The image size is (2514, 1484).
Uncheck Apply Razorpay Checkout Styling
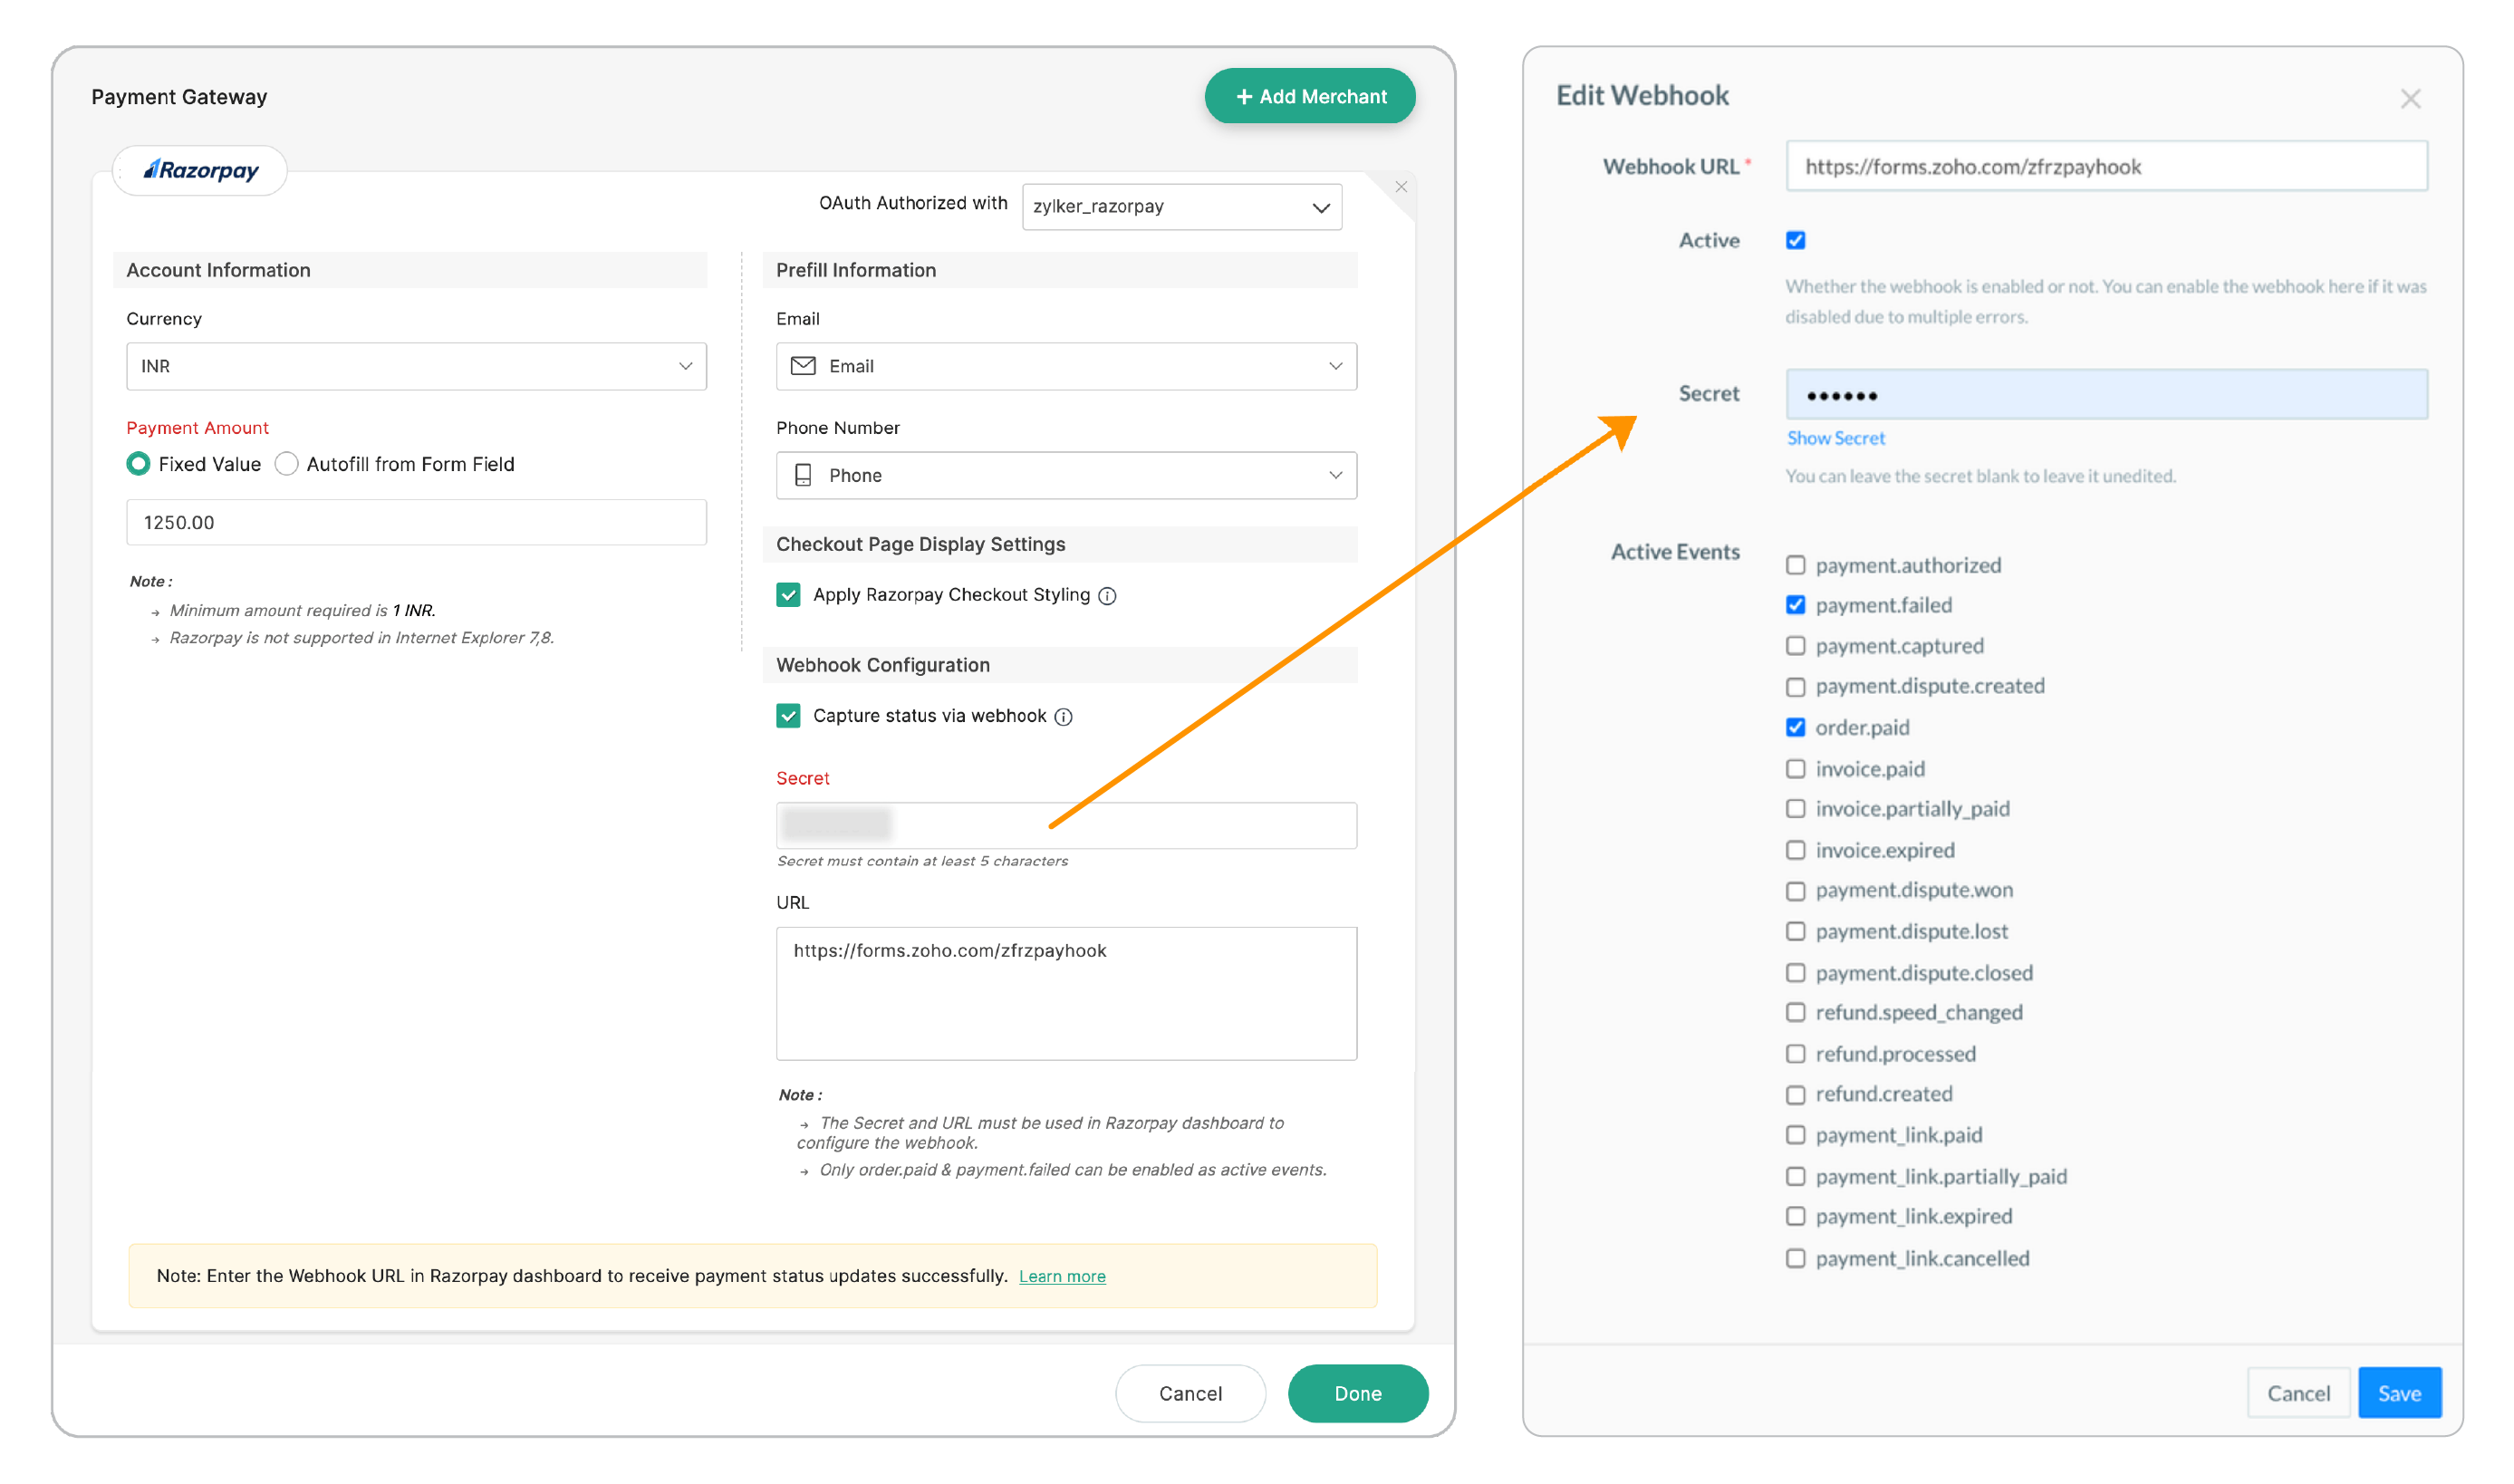click(x=788, y=595)
